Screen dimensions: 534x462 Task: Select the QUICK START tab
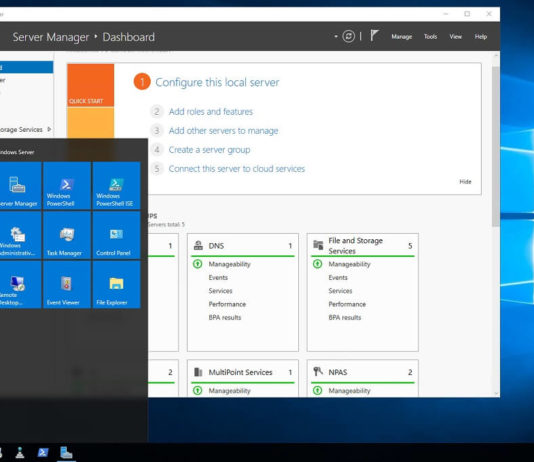click(x=91, y=85)
